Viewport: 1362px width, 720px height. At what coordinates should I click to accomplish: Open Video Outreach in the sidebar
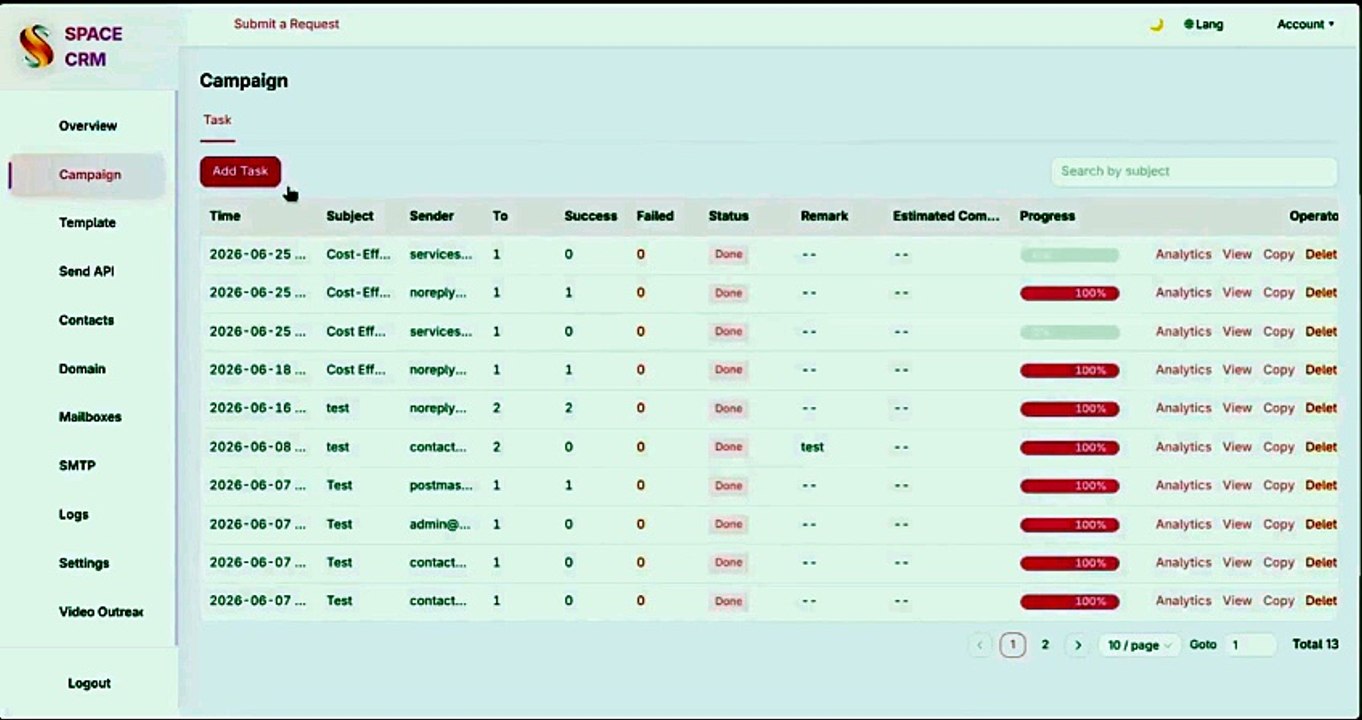(101, 611)
